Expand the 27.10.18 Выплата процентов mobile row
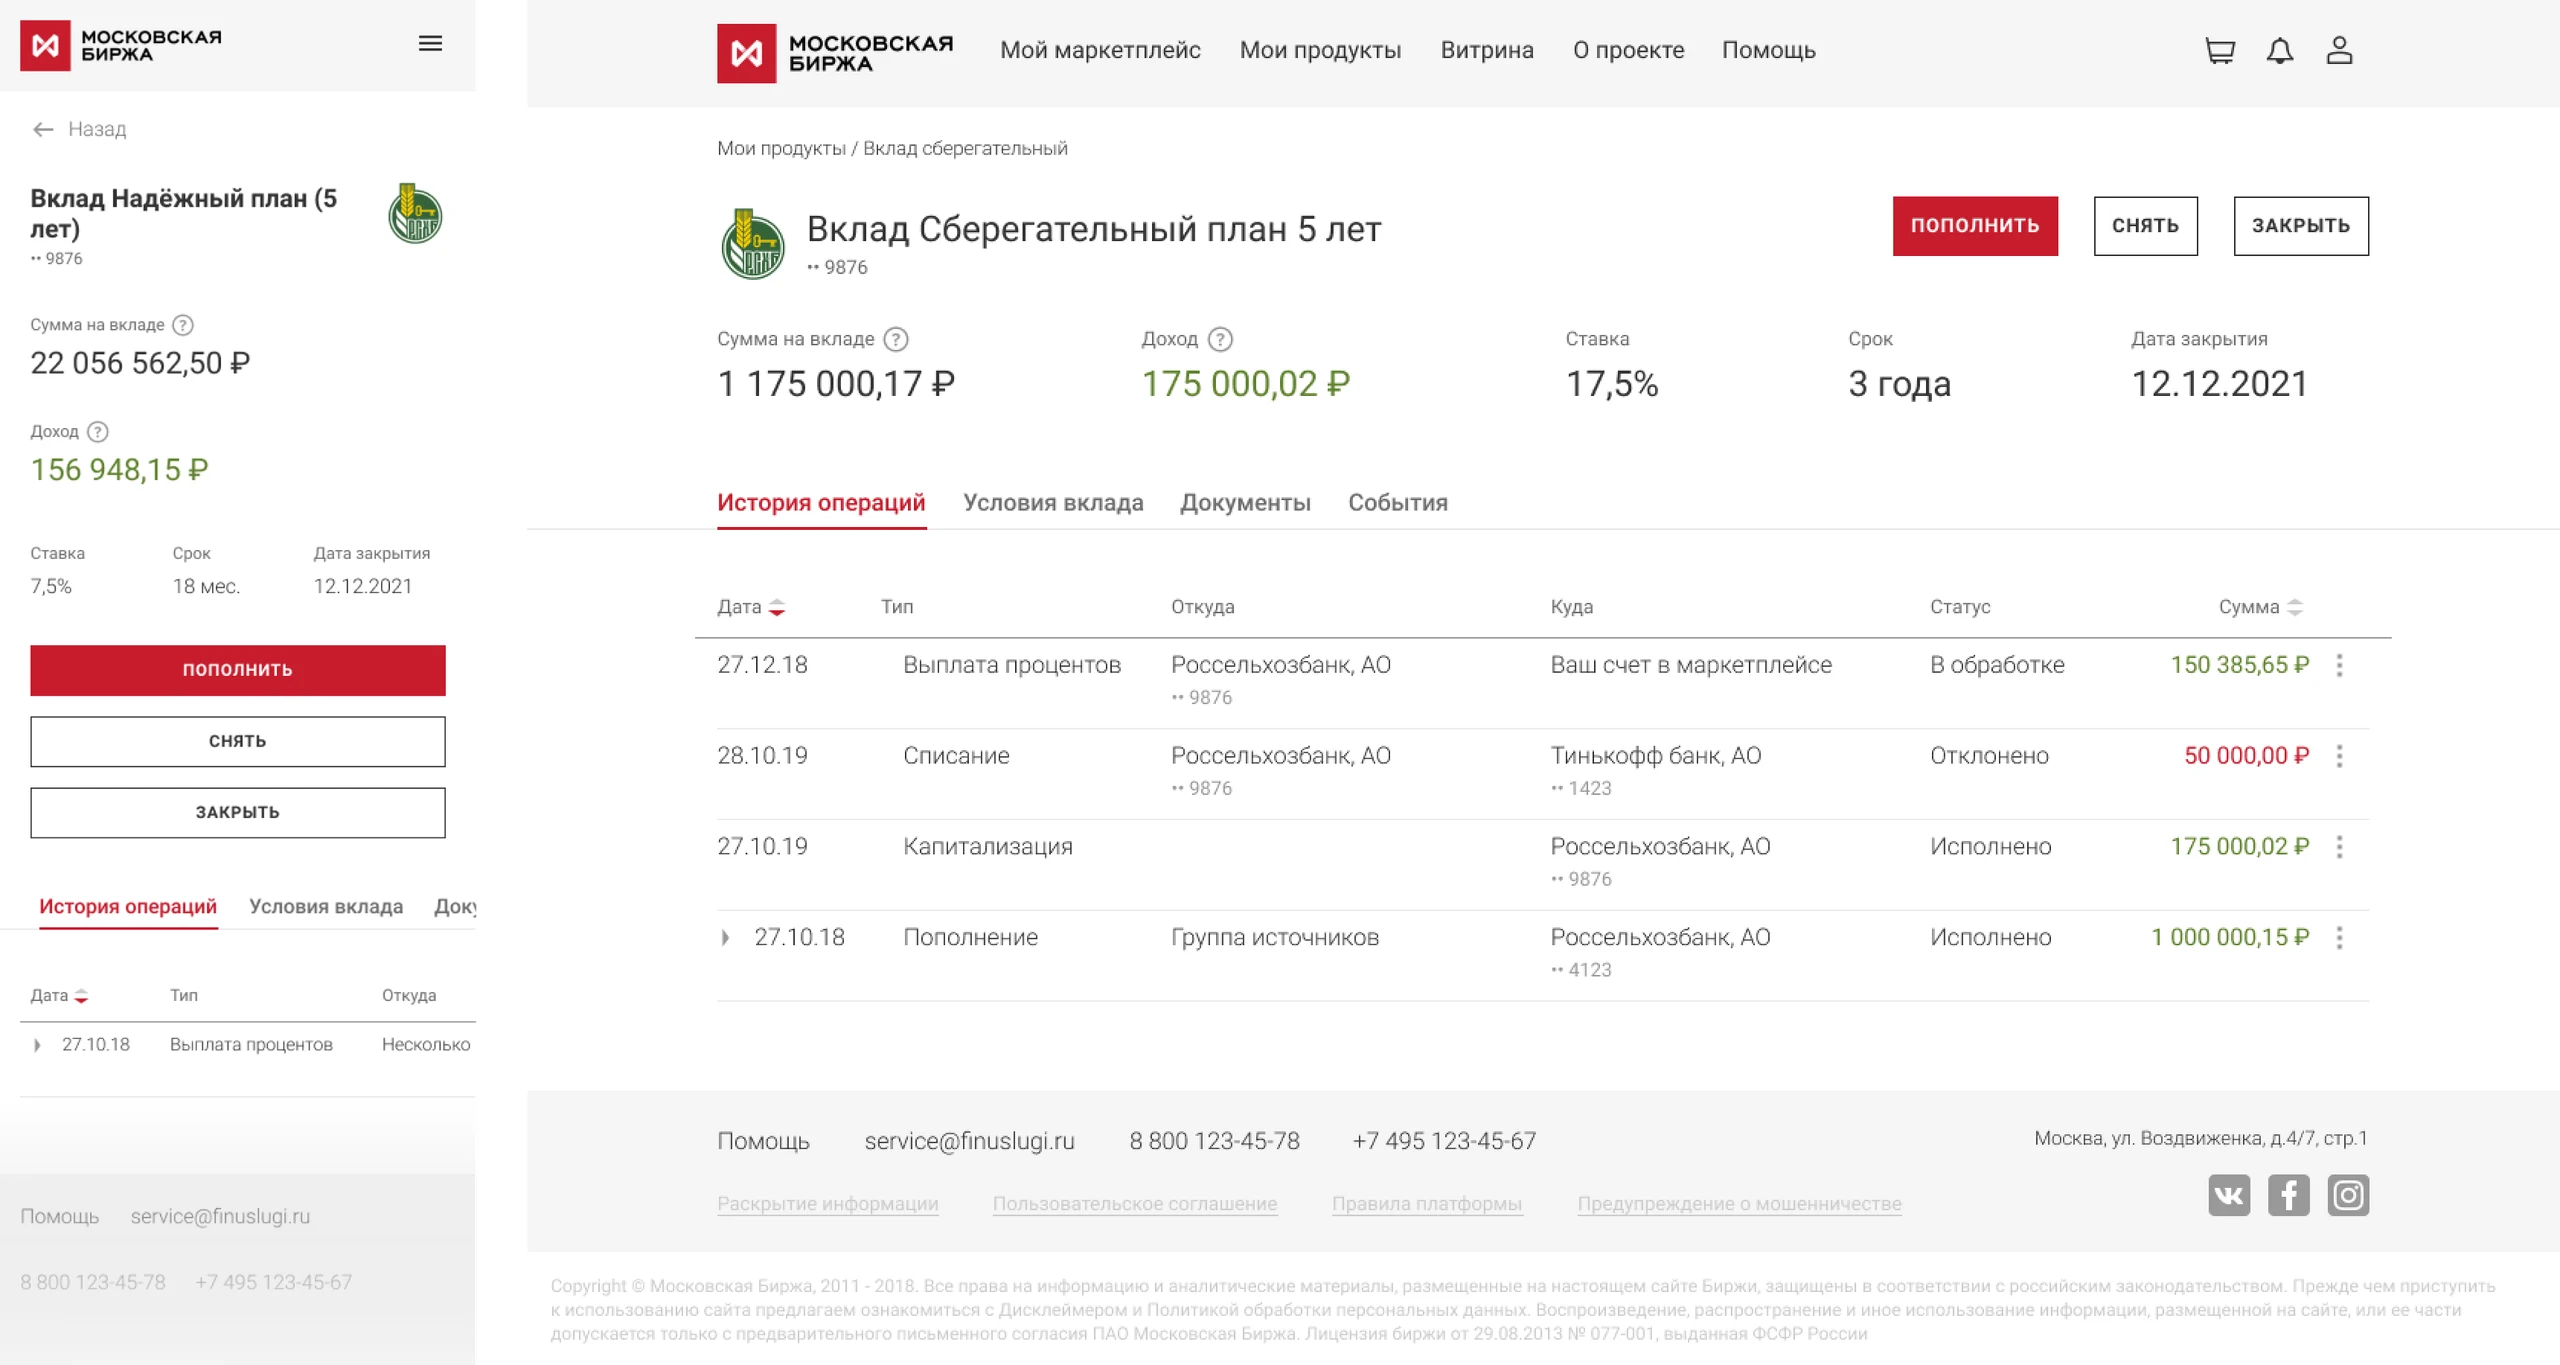The height and width of the screenshot is (1365, 2560). (37, 1045)
